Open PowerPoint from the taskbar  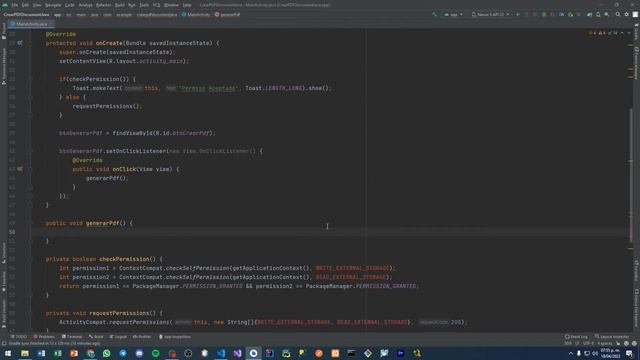pos(74,353)
